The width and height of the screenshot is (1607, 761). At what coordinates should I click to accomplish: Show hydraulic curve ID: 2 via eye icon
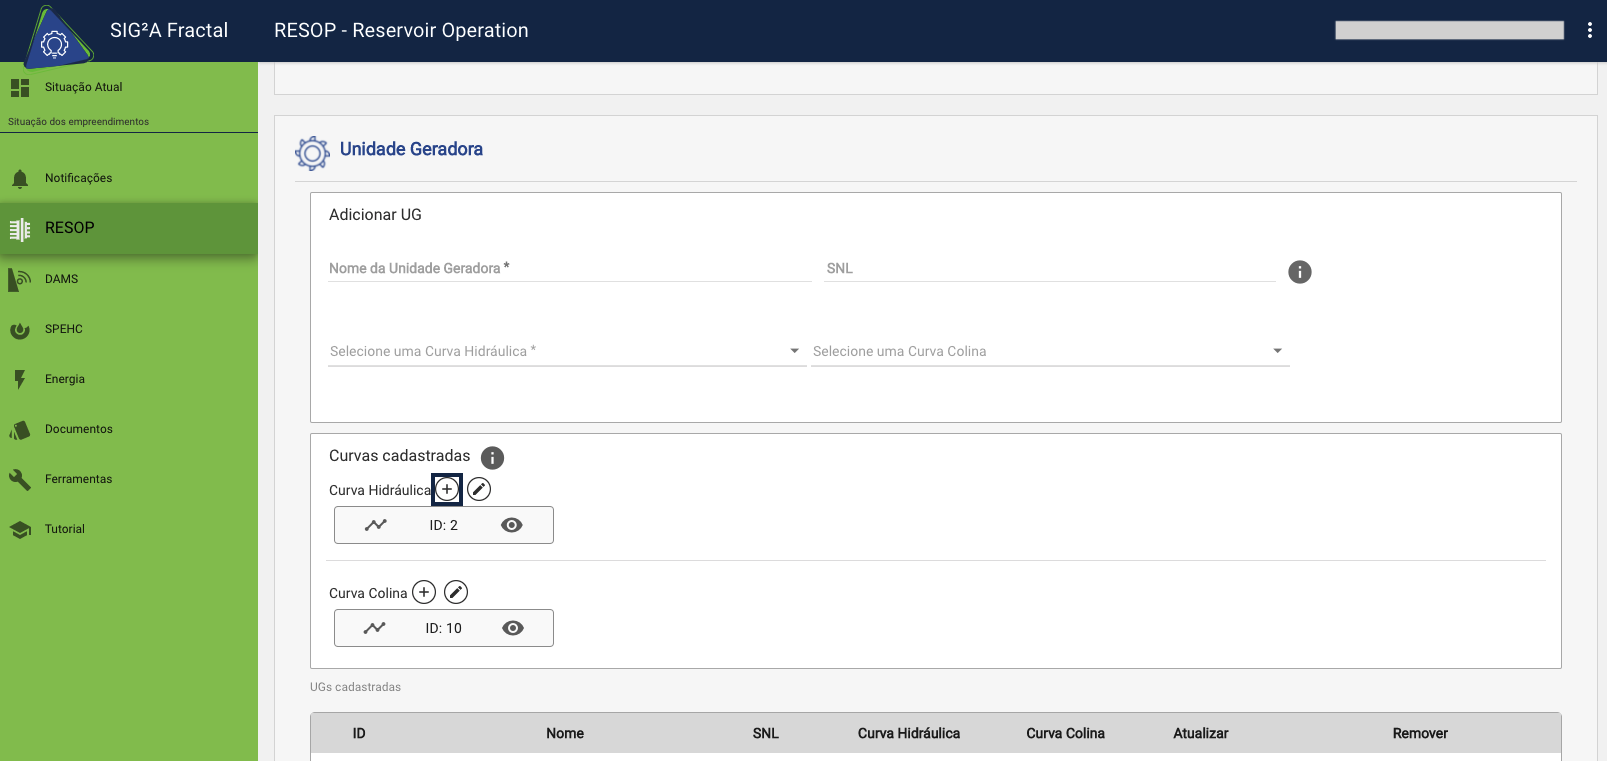[511, 525]
